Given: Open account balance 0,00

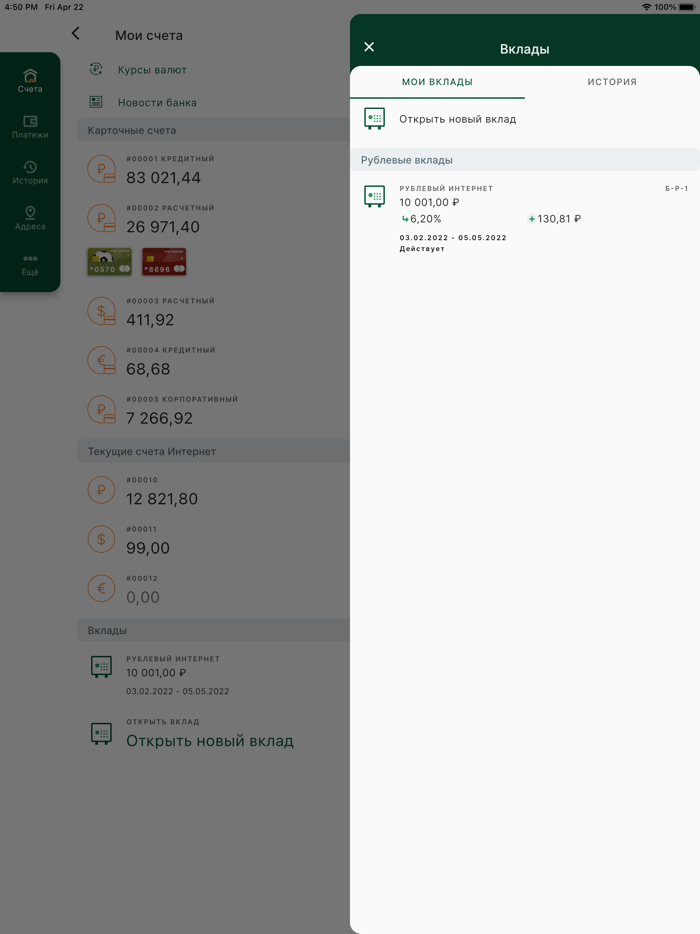Looking at the screenshot, I should coord(143,597).
